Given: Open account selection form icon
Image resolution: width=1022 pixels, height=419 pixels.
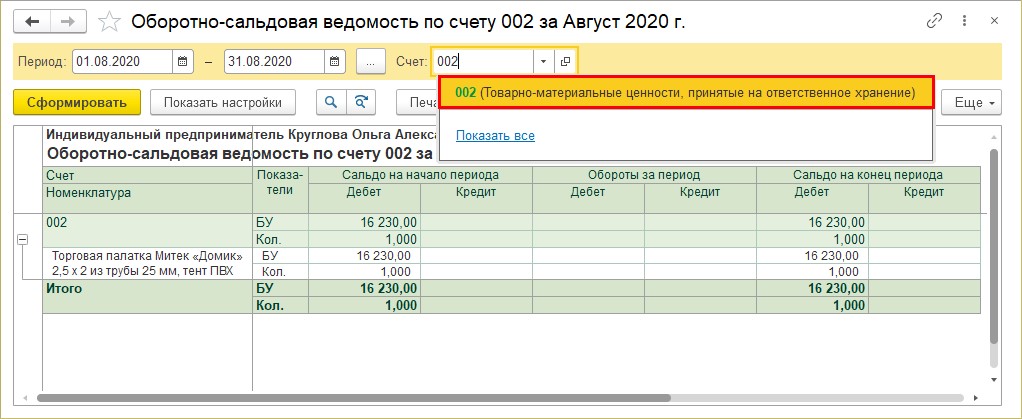Looking at the screenshot, I should tap(565, 62).
